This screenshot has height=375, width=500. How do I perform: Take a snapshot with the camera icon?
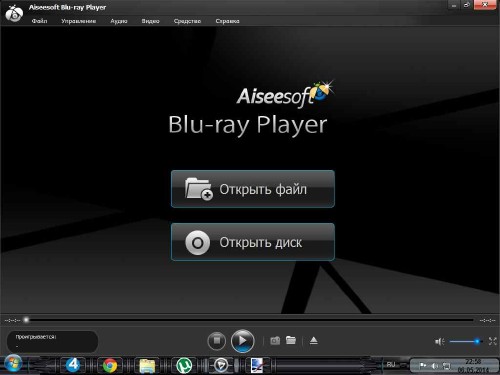[x=275, y=341]
